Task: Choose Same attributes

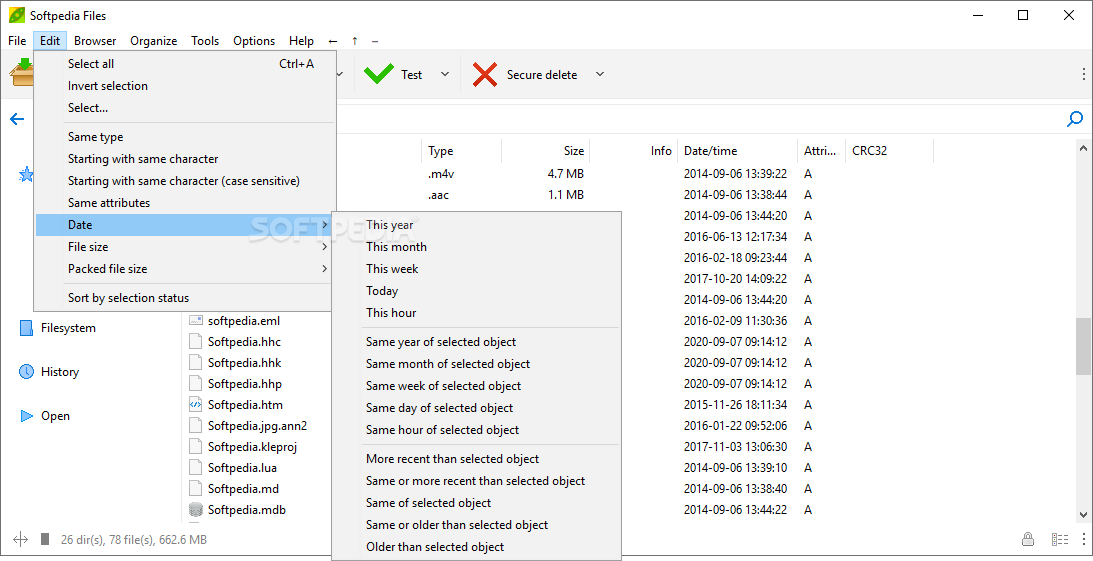Action: (184, 203)
